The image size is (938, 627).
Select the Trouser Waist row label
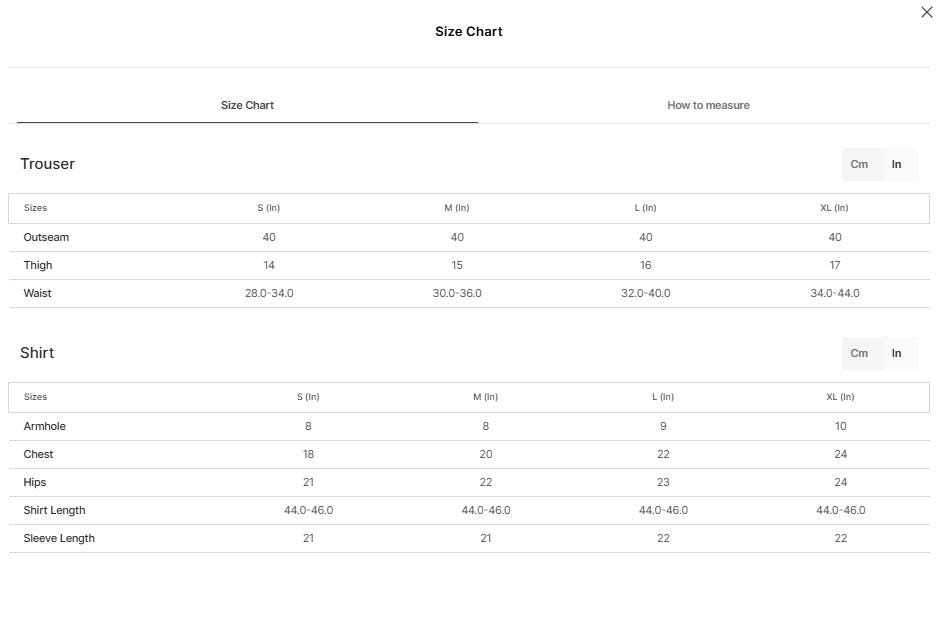[x=37, y=293]
